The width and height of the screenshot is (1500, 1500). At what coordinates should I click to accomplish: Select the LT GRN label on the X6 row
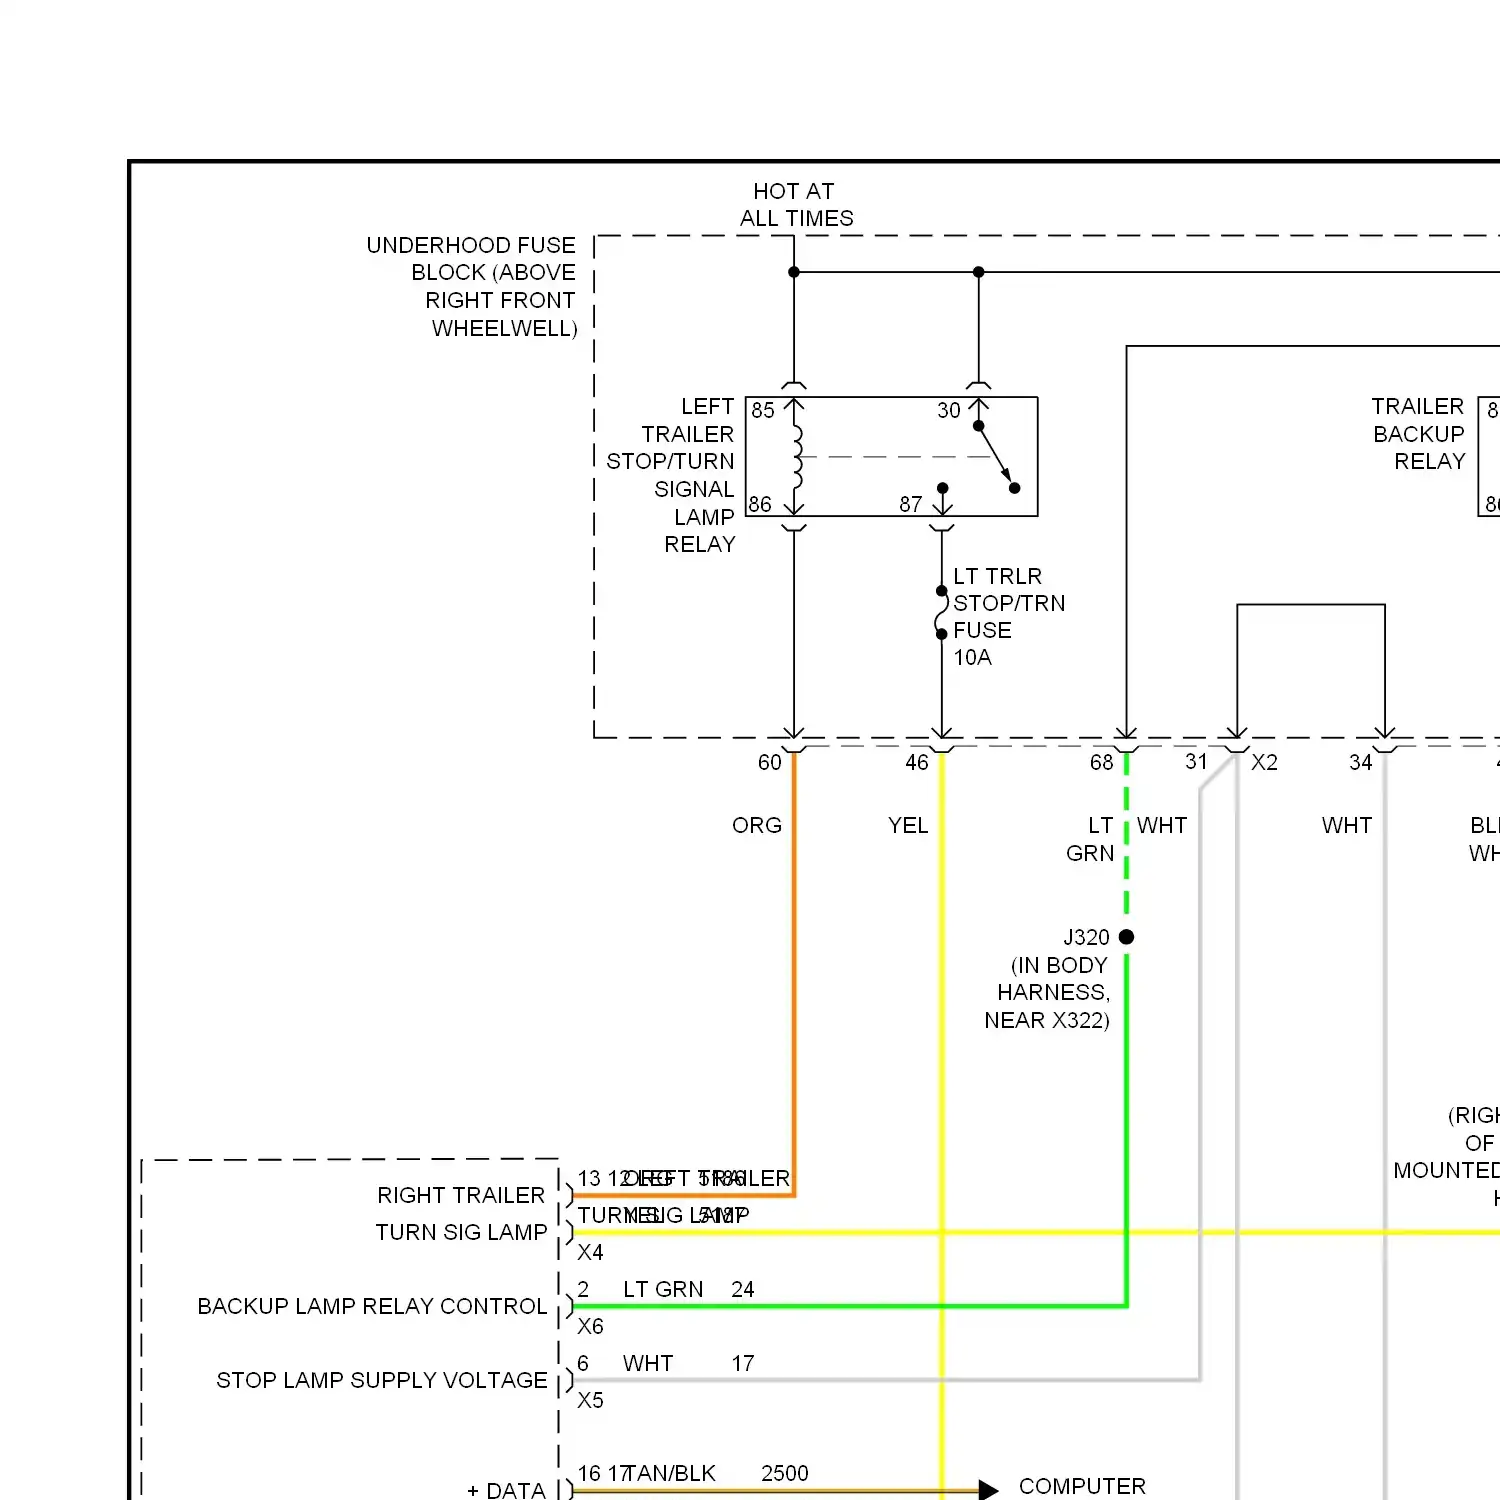point(663,1290)
